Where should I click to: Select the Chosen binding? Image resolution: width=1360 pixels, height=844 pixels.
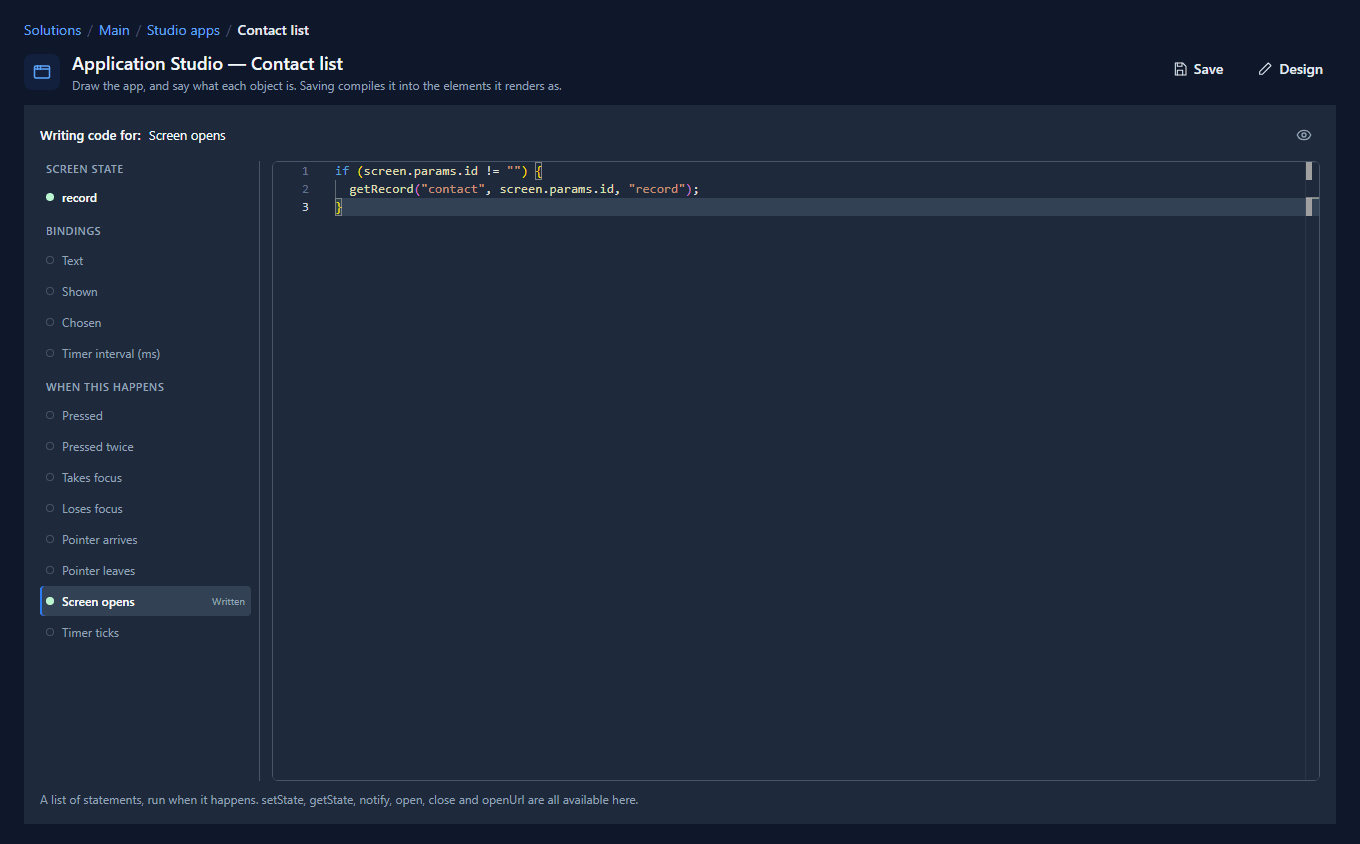pos(145,323)
